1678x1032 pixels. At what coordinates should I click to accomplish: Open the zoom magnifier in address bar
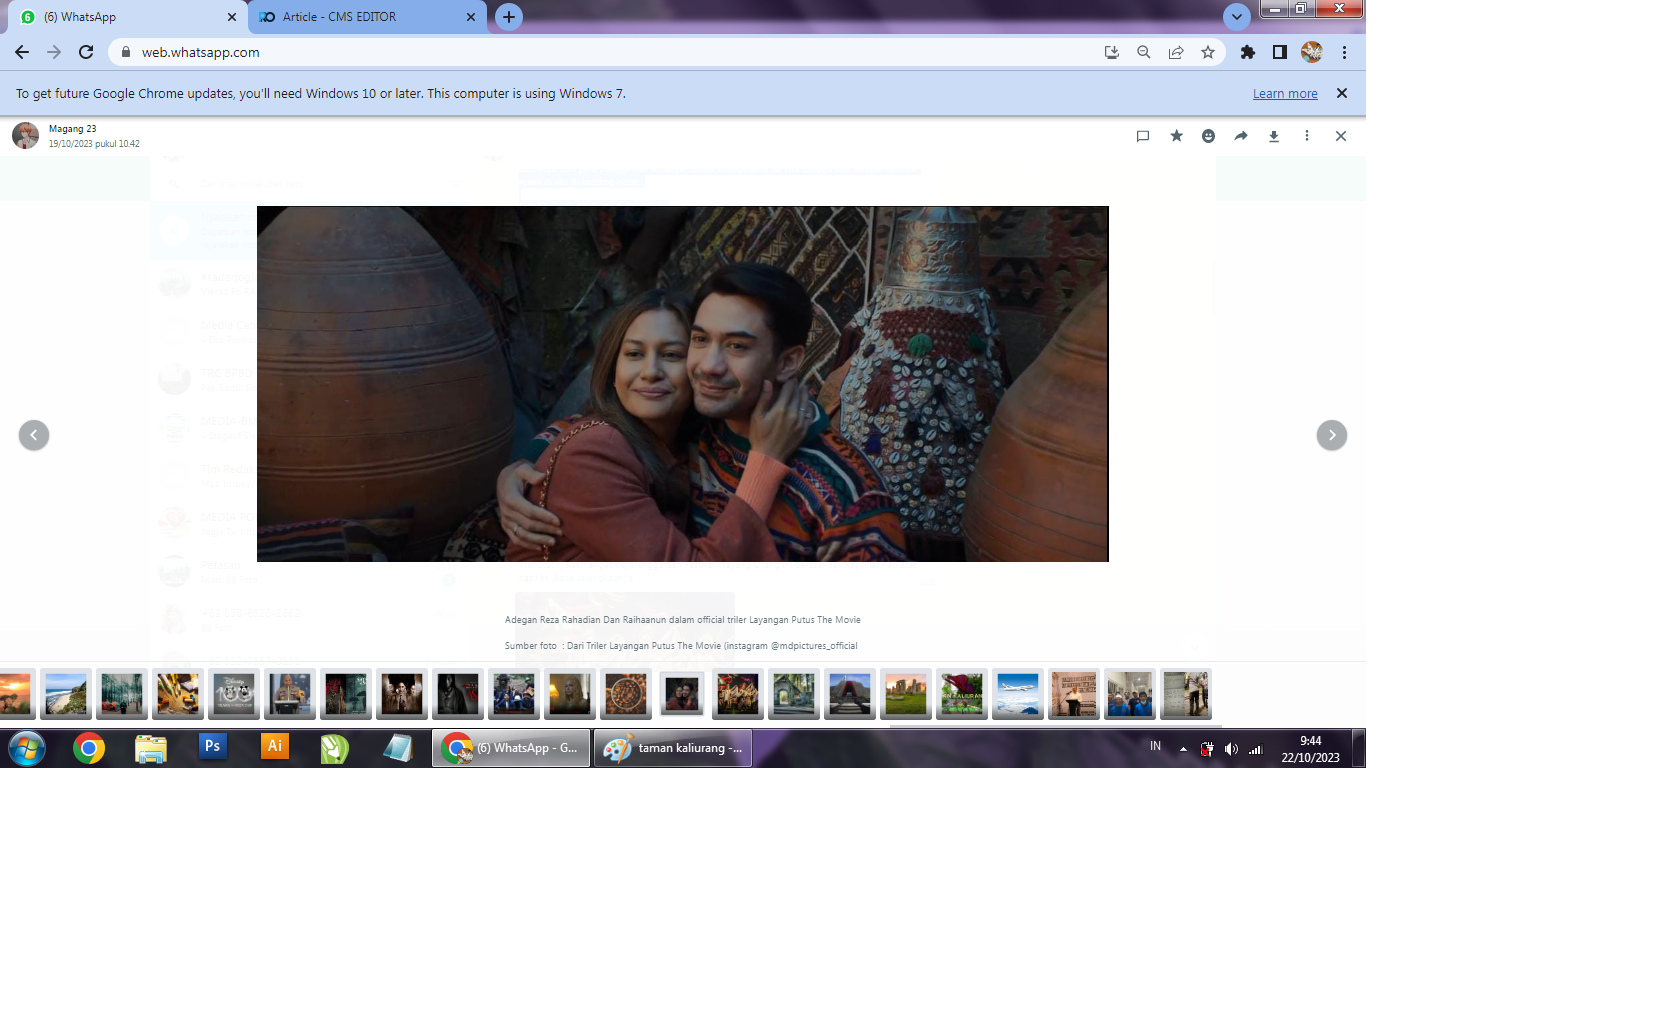coord(1143,52)
